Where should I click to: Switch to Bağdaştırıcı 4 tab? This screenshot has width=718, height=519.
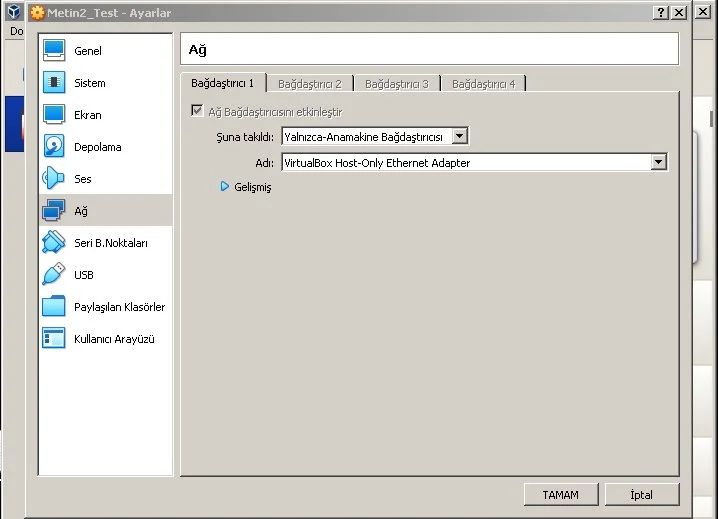[x=484, y=84]
